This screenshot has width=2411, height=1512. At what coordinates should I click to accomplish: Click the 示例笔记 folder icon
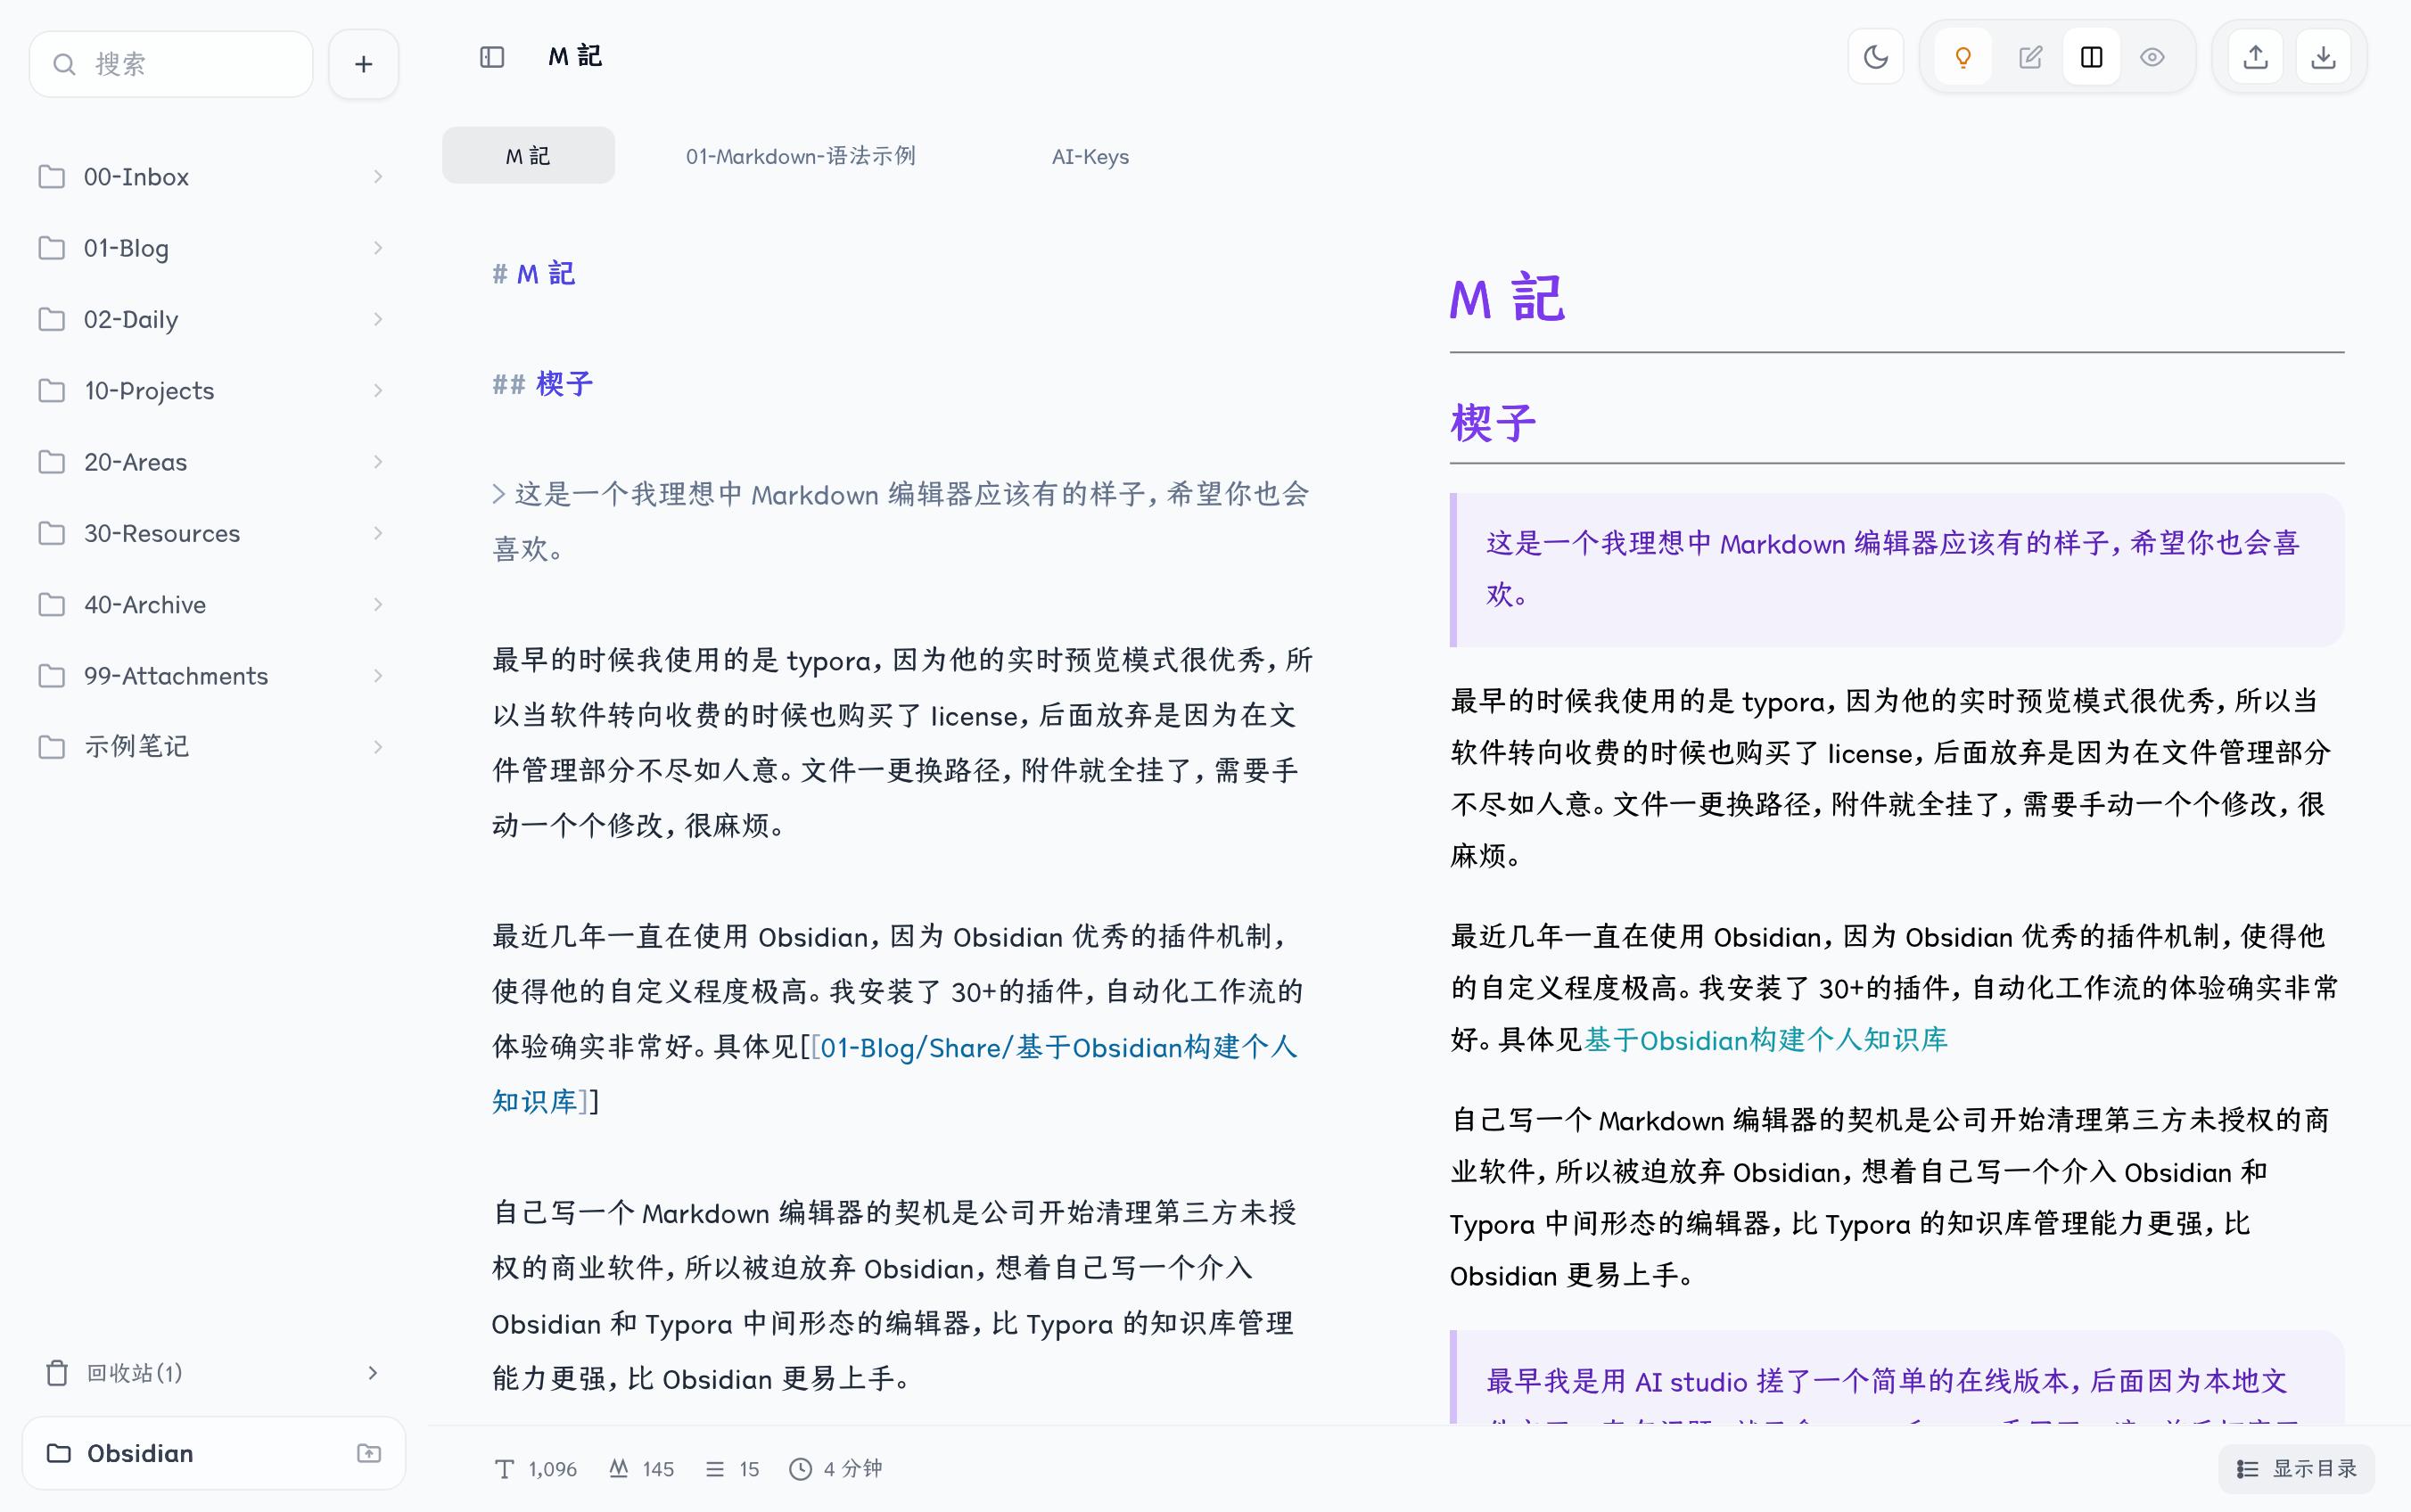pos(51,747)
